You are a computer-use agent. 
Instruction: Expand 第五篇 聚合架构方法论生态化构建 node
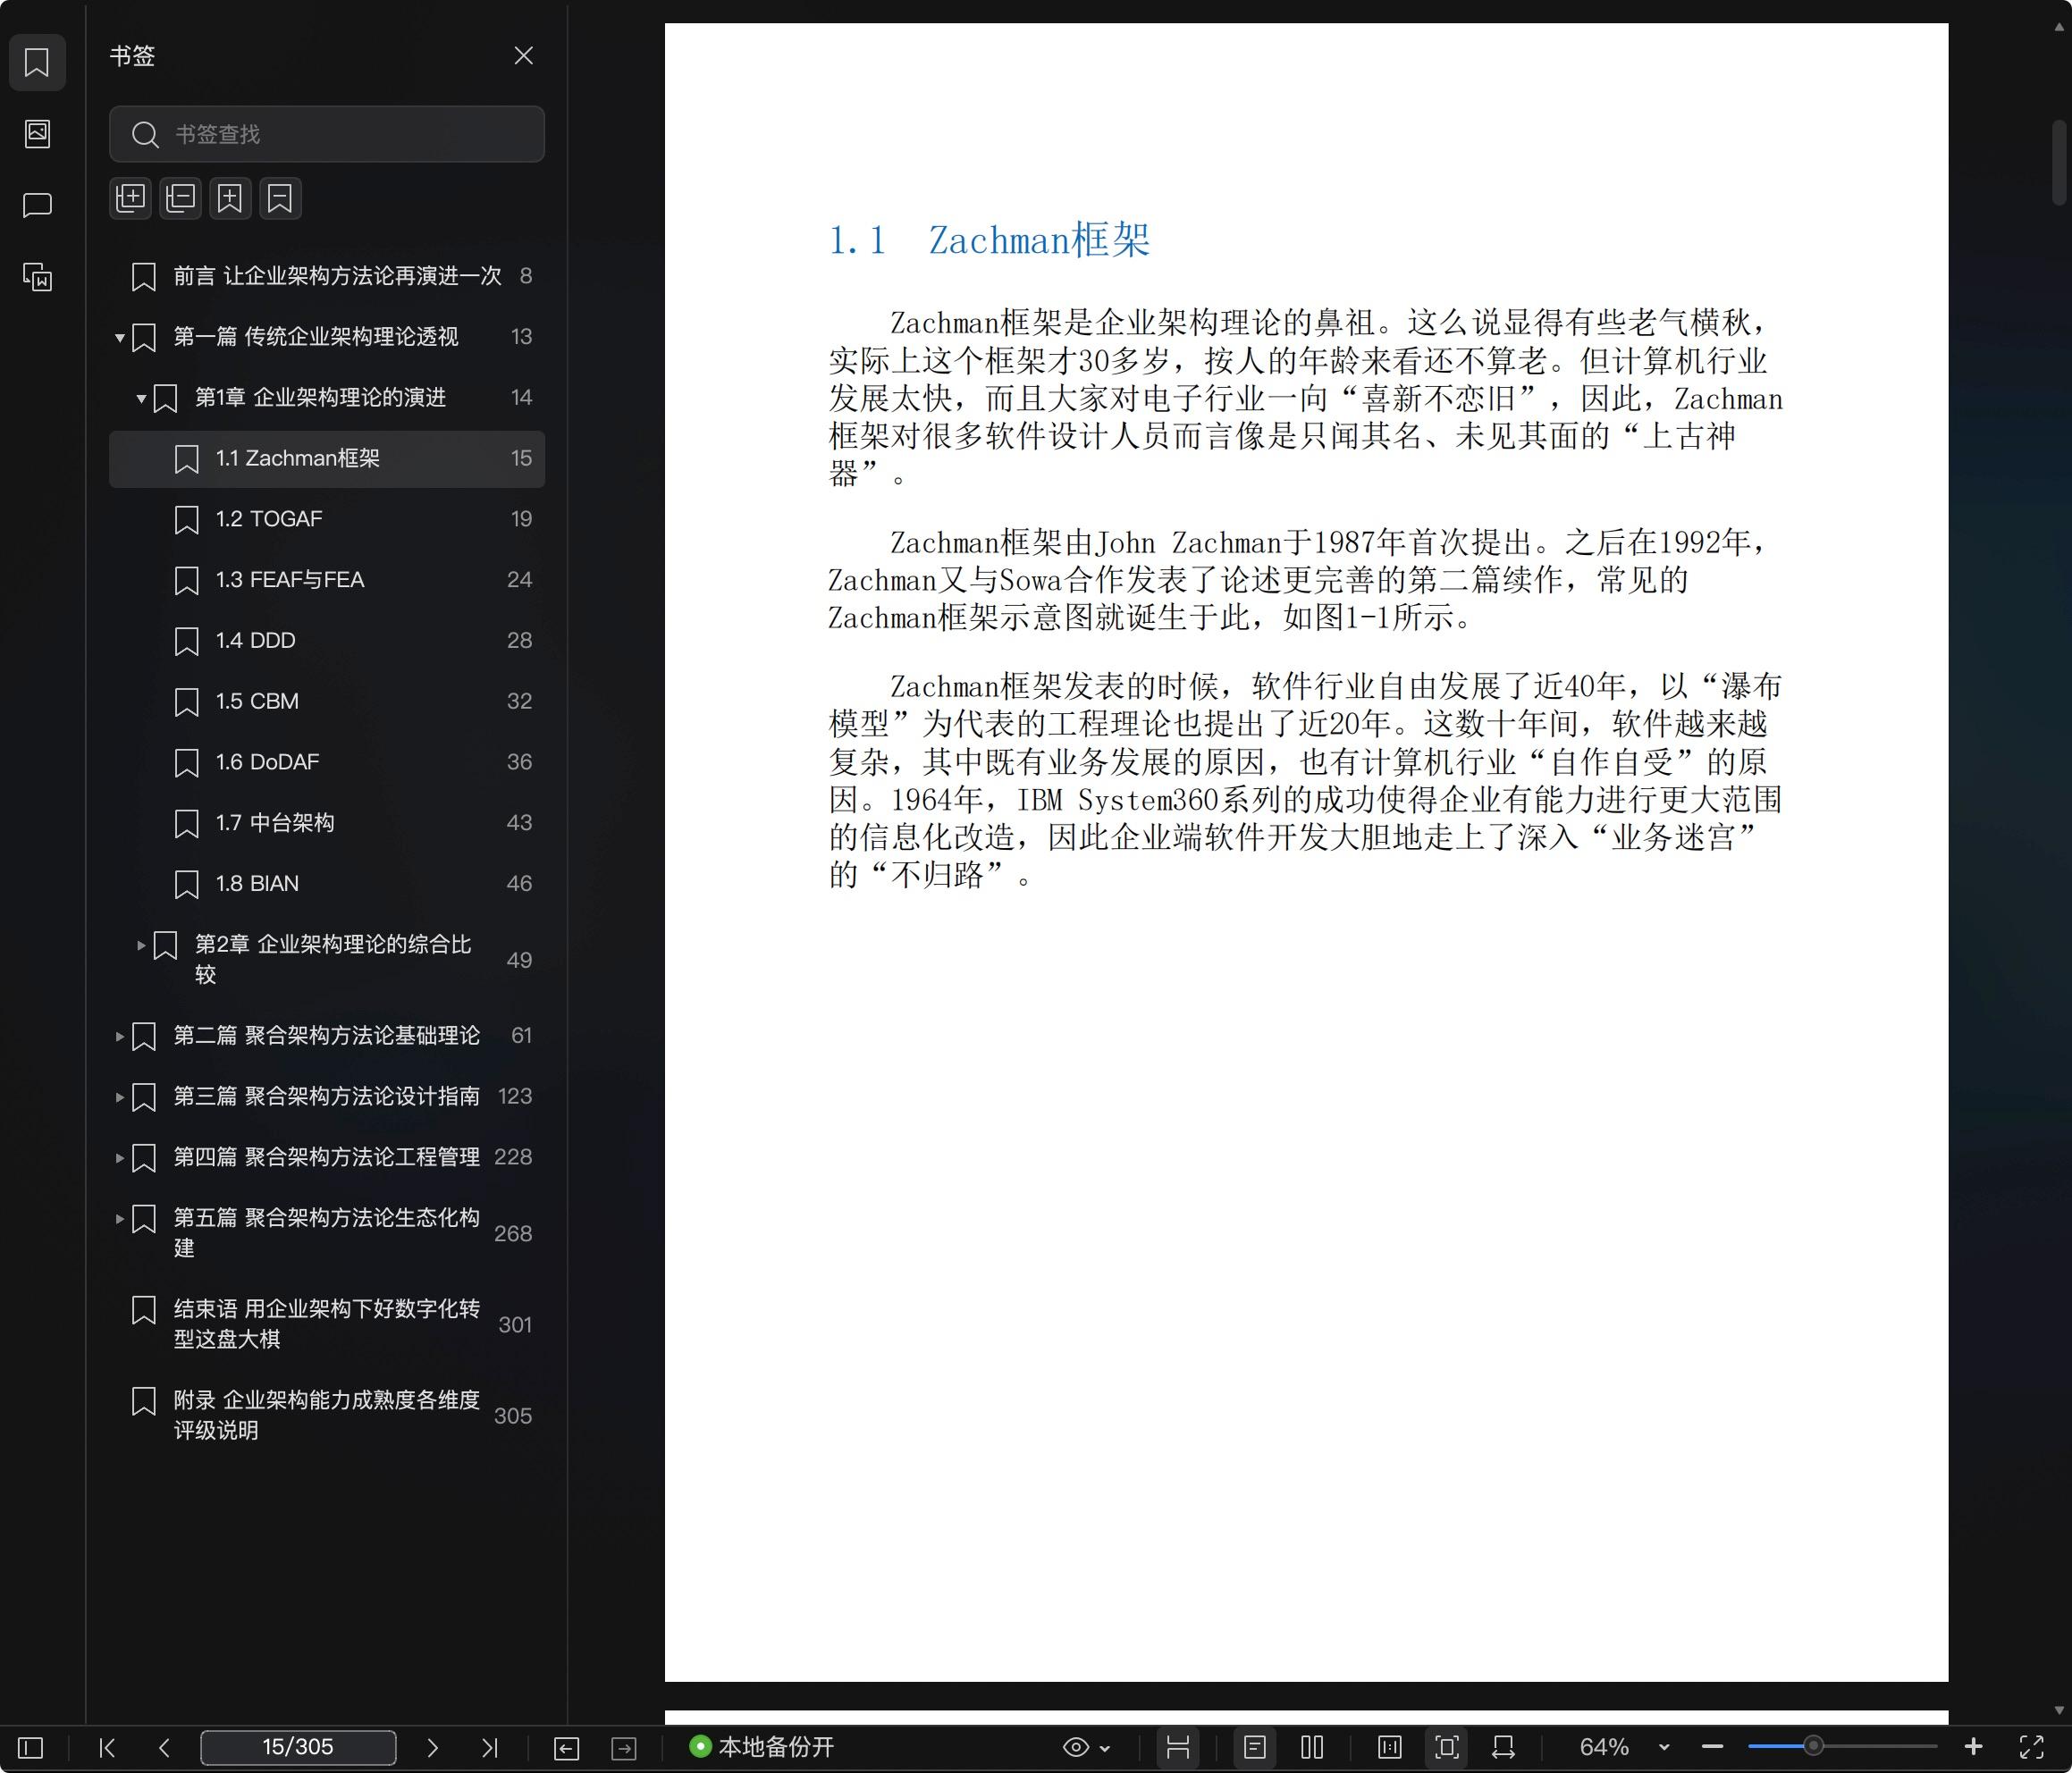[120, 1219]
